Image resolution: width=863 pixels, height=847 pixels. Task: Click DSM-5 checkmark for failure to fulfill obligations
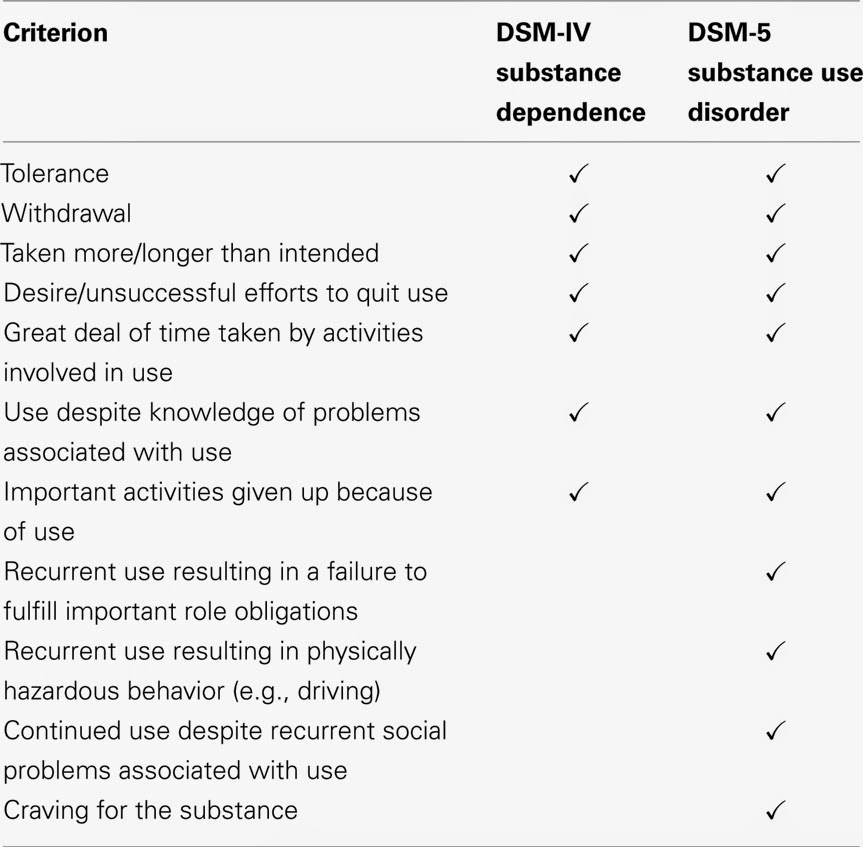775,571
